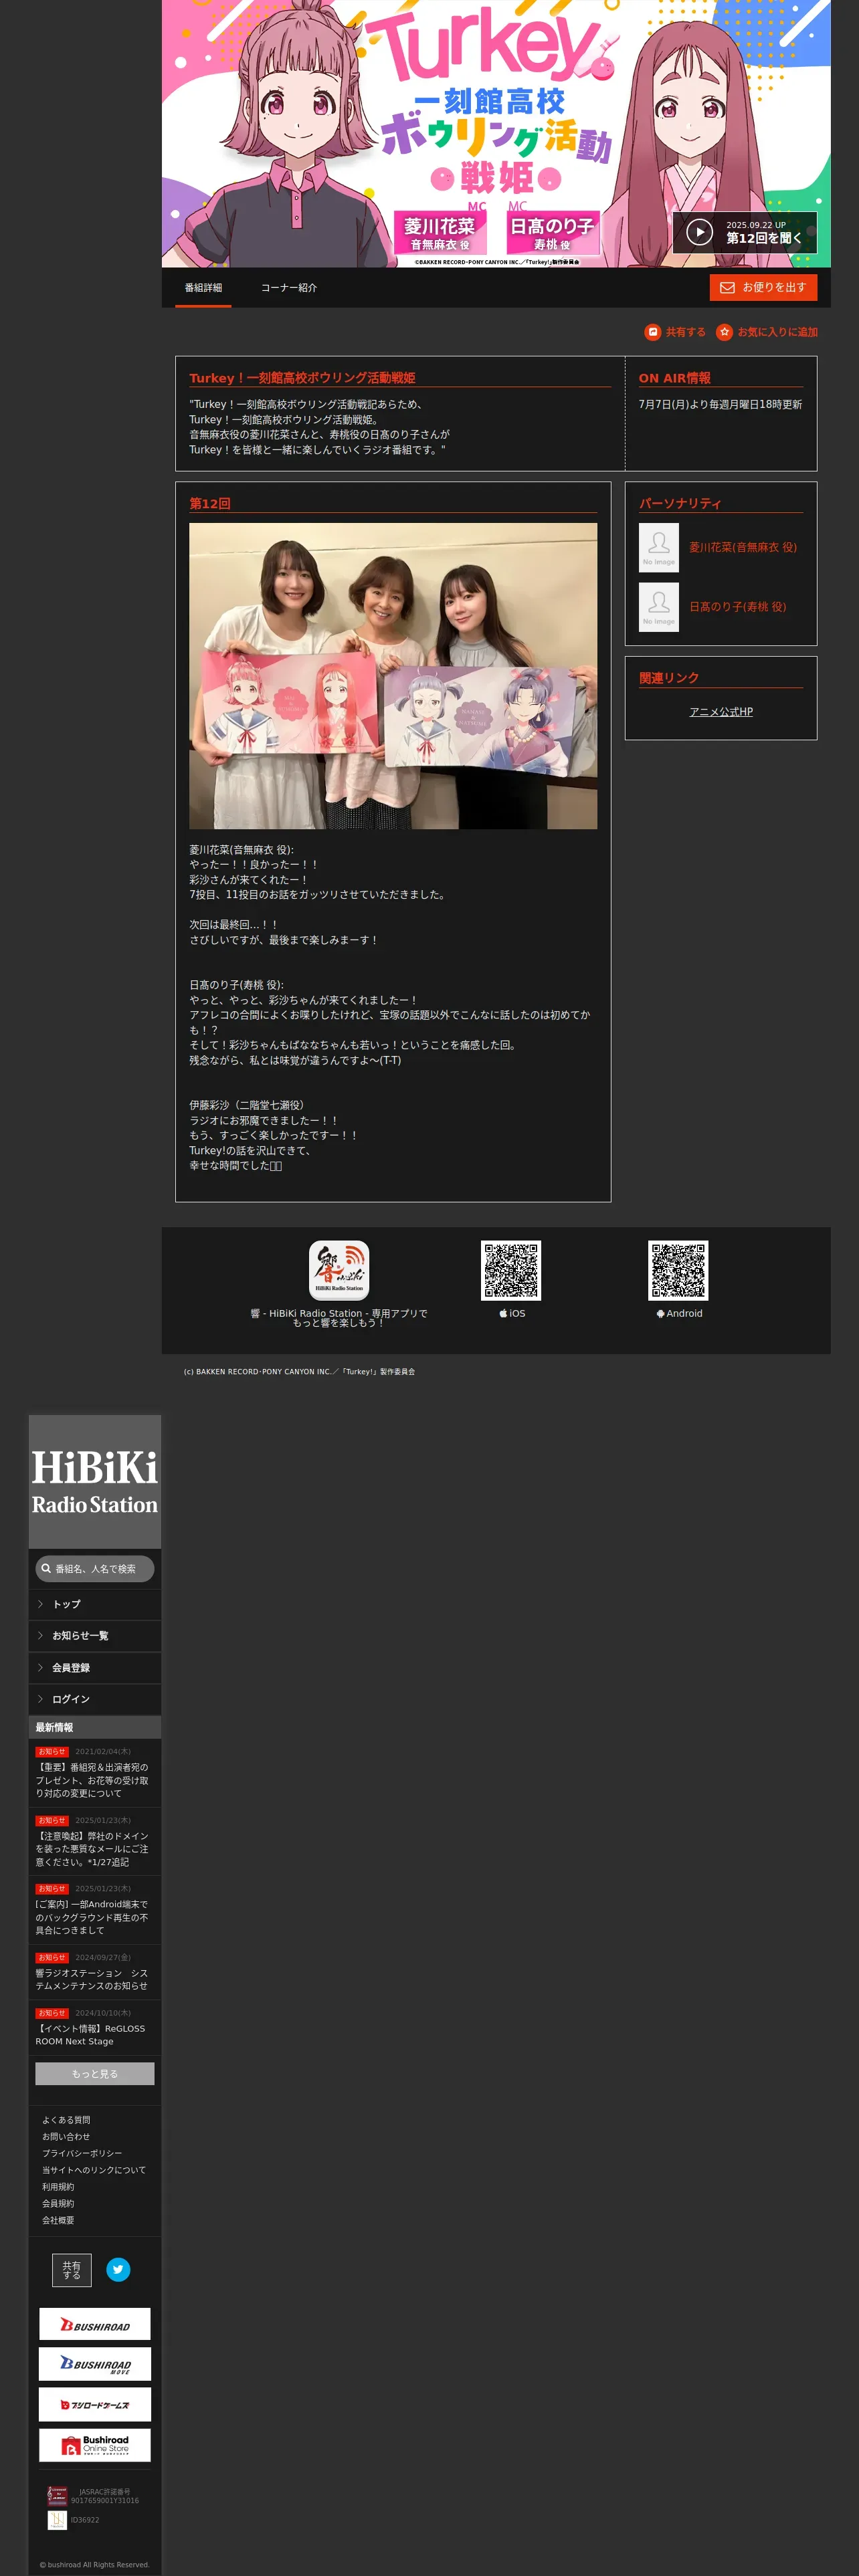Click the ID36922 badge icon
The width and height of the screenshot is (859, 2576).
tap(57, 2520)
